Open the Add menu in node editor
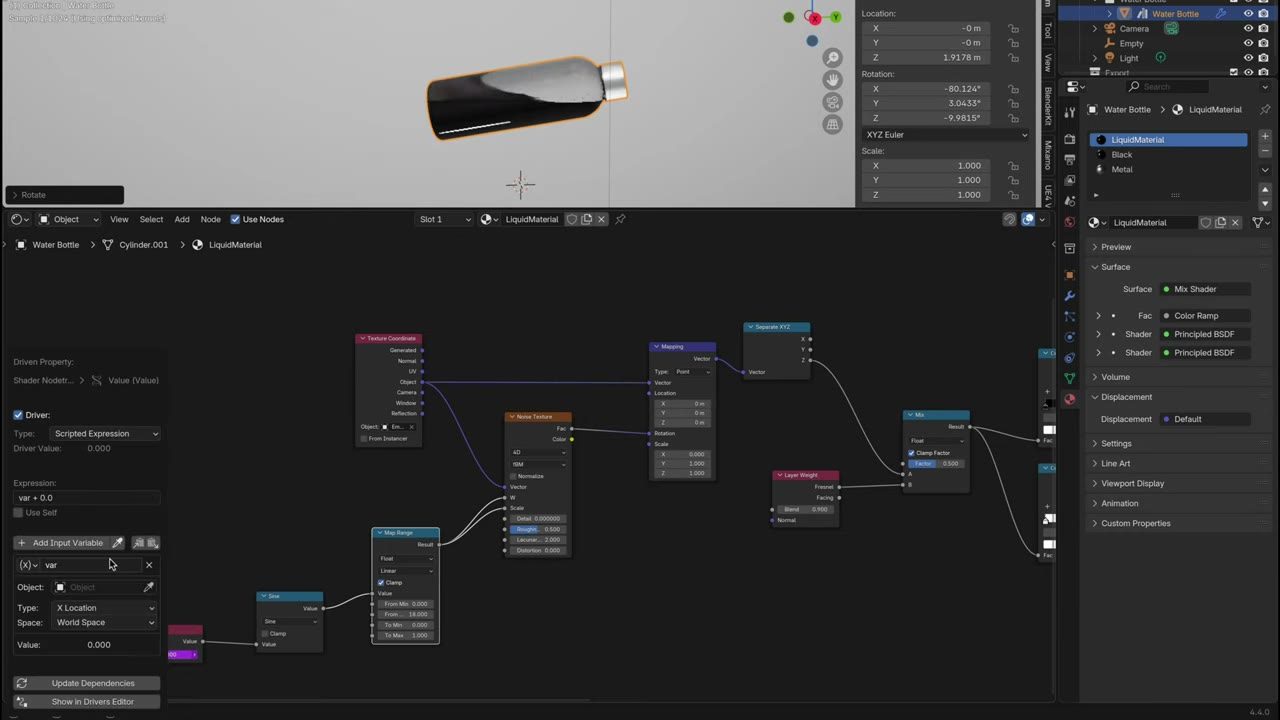 click(182, 219)
